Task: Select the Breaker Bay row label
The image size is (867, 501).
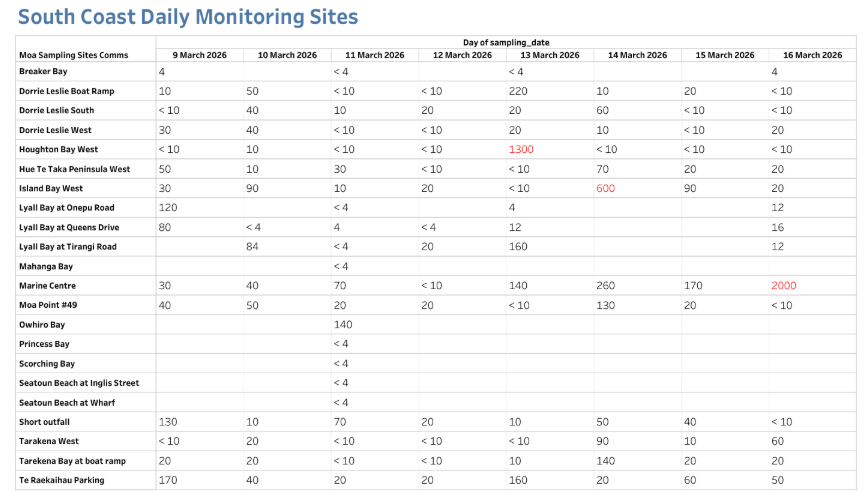Action: pos(43,71)
